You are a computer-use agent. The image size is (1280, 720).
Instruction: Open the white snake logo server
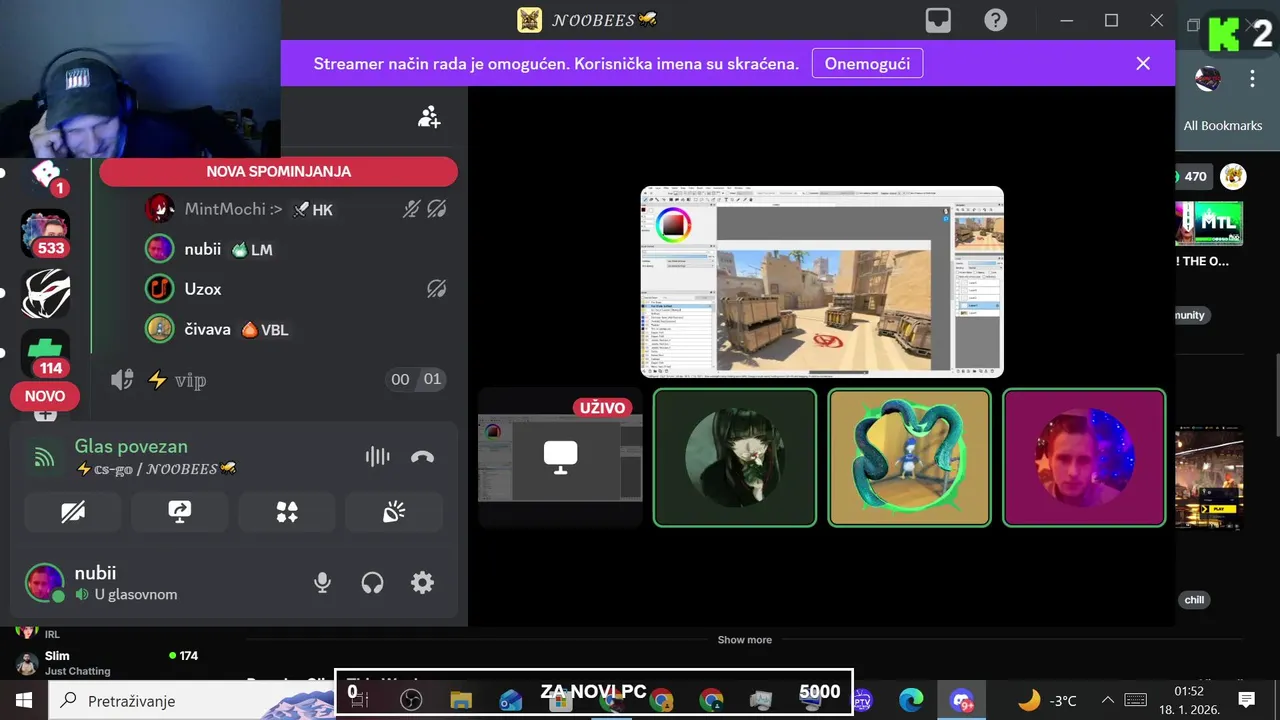pos(45,294)
